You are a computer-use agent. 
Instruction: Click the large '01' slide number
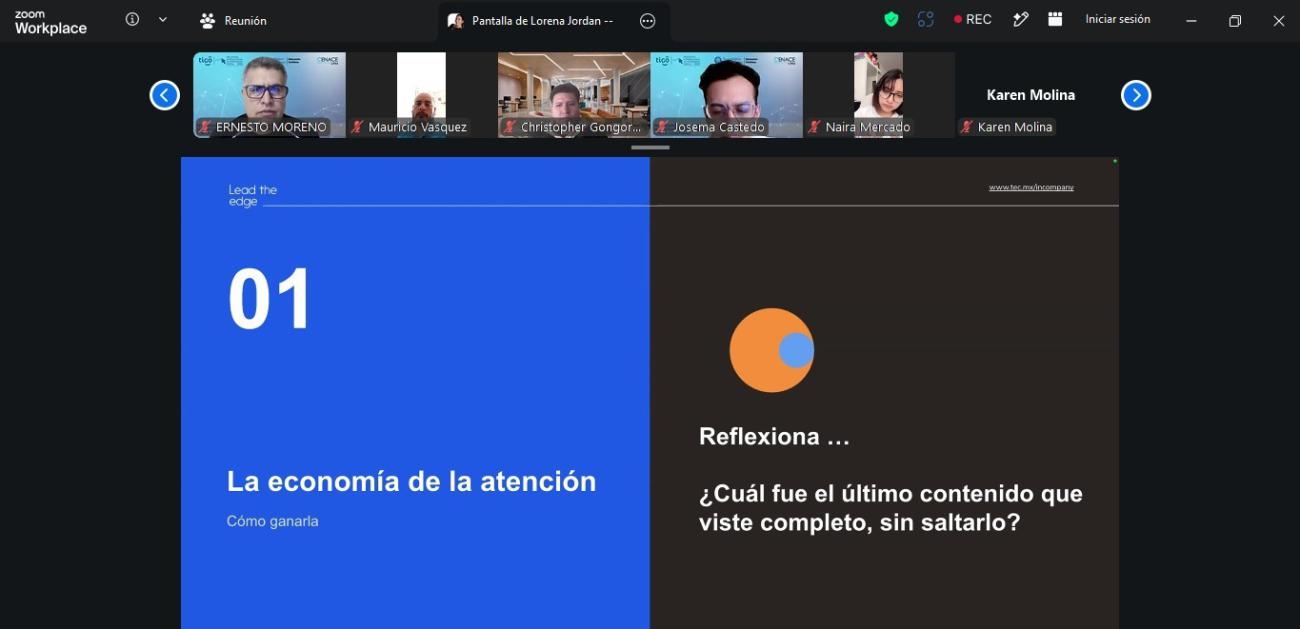tap(270, 299)
